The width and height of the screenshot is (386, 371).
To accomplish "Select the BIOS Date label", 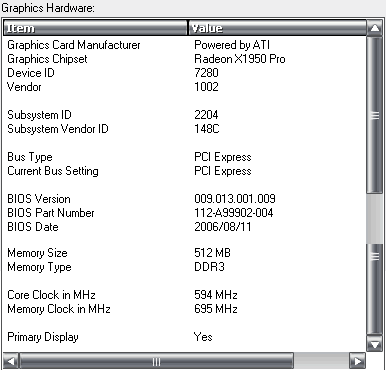I will (33, 227).
